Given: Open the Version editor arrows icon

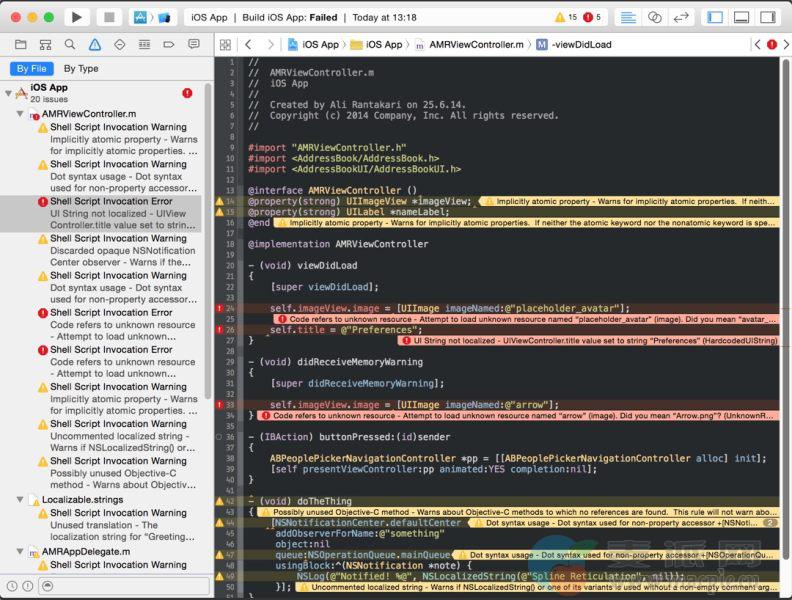Looking at the screenshot, I should click(682, 17).
